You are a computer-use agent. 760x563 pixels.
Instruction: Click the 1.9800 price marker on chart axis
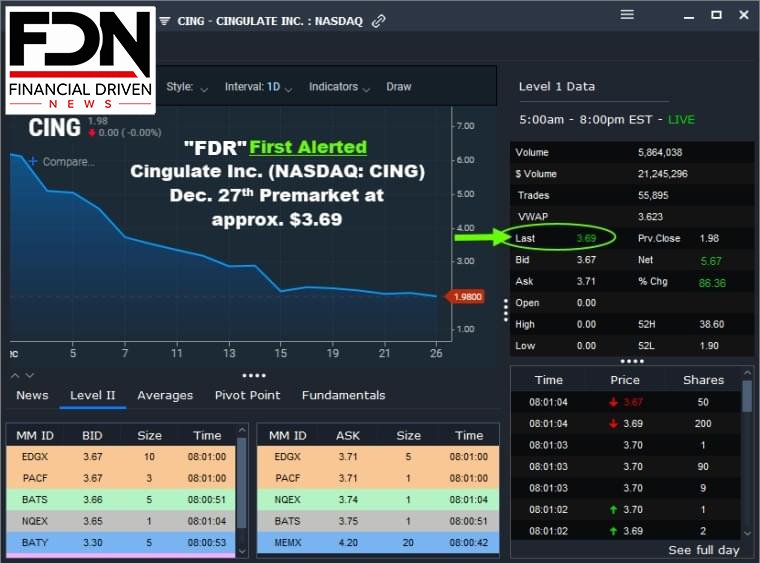(464, 297)
